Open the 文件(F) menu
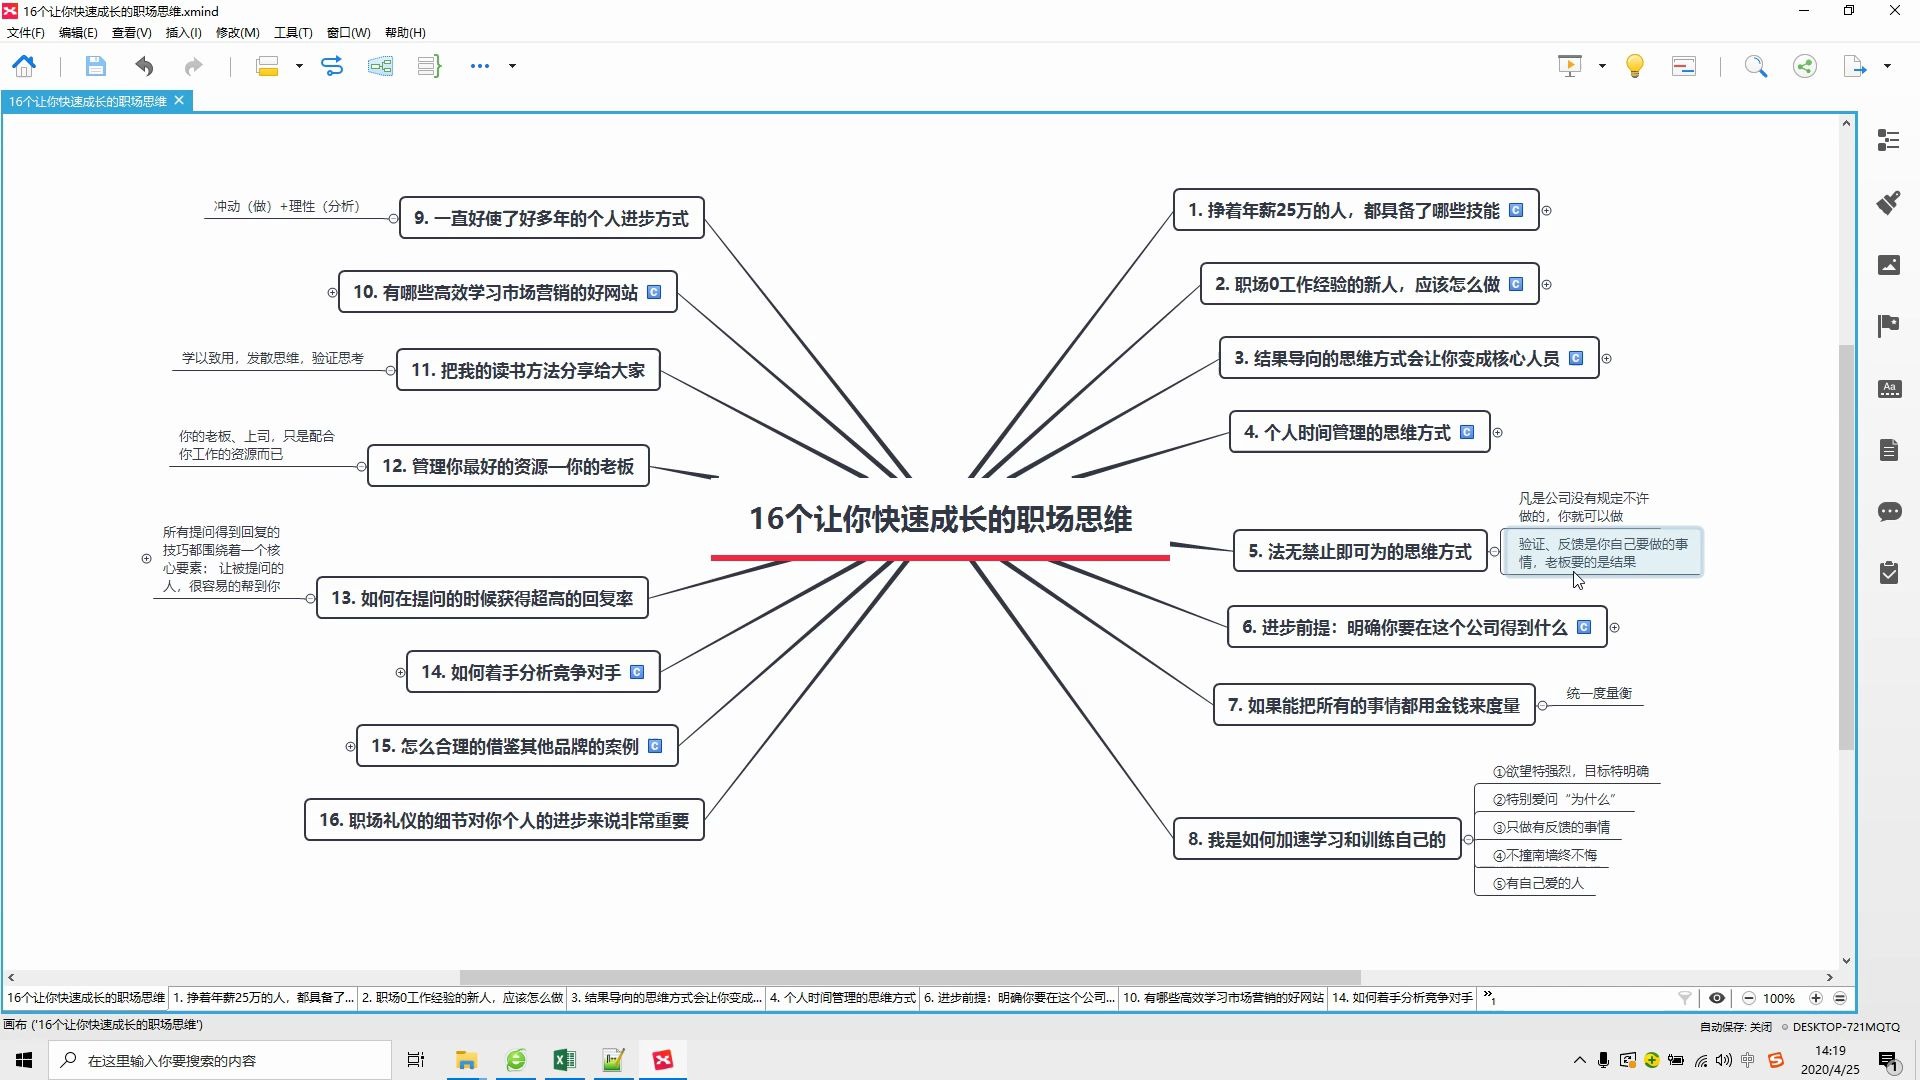 26,33
